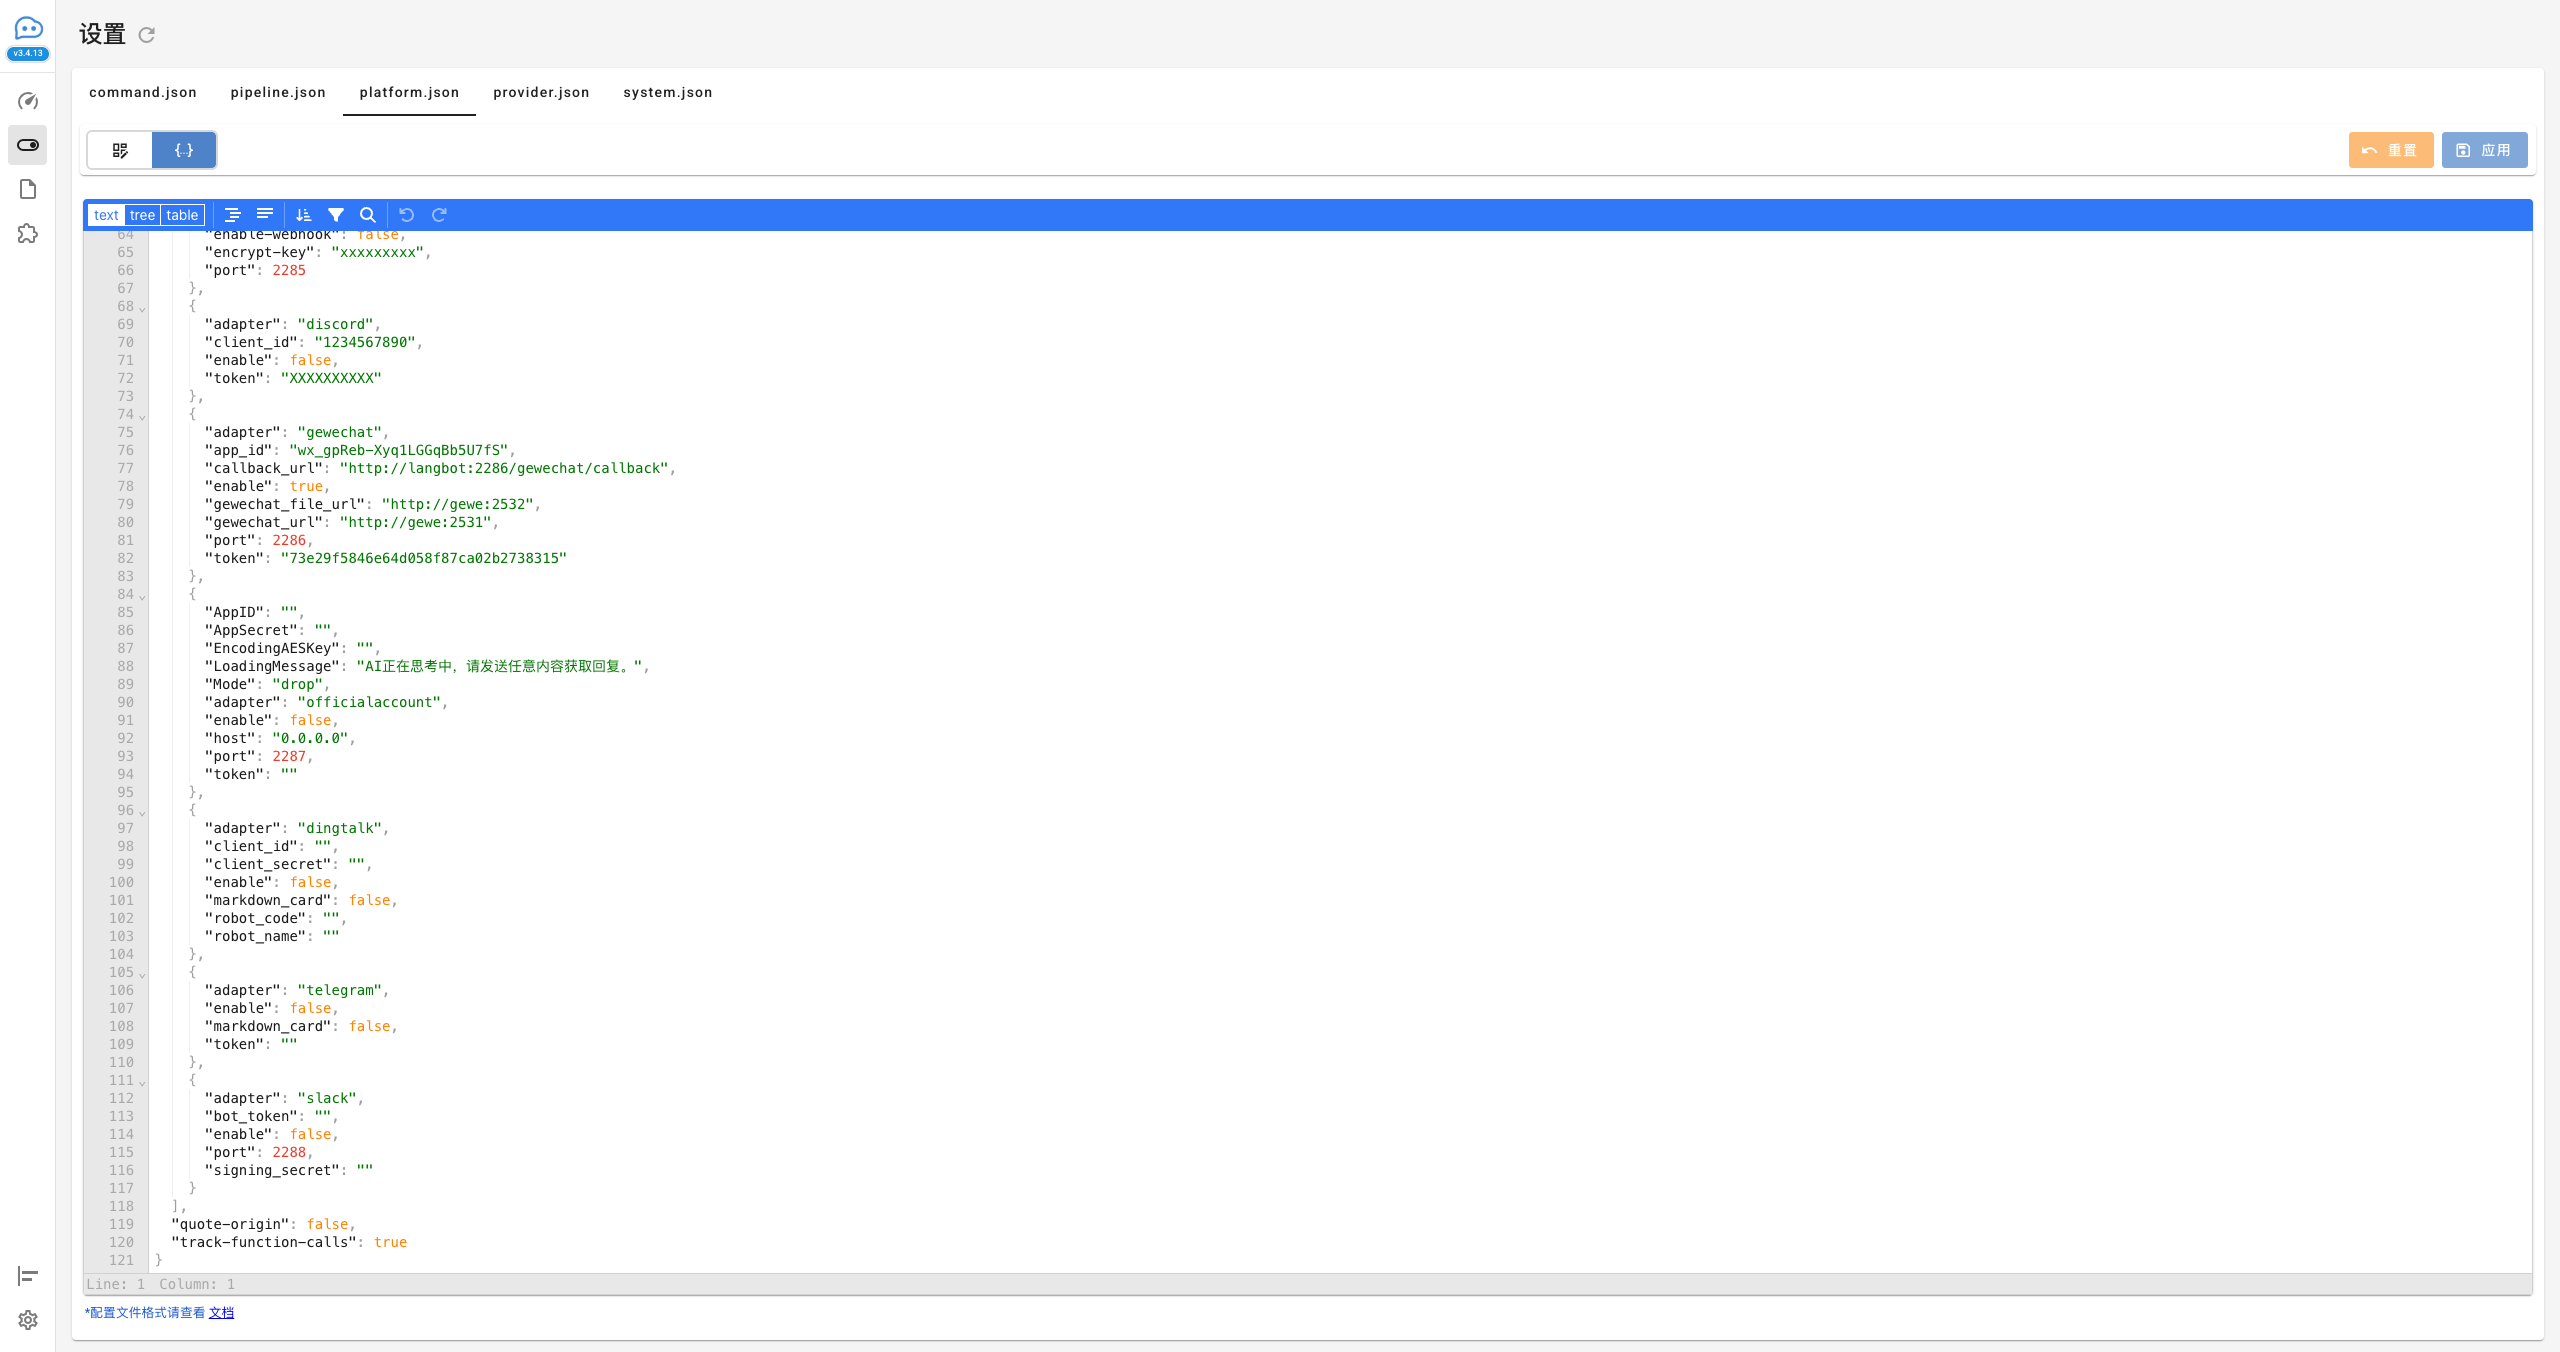Screen dimensions: 2560x1352
Task: Collapse the slack block at line 111
Action: [142, 1082]
